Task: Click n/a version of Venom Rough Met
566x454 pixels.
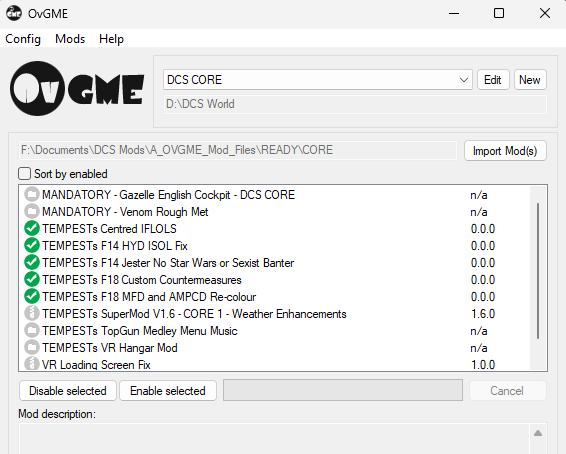Action: coord(479,212)
